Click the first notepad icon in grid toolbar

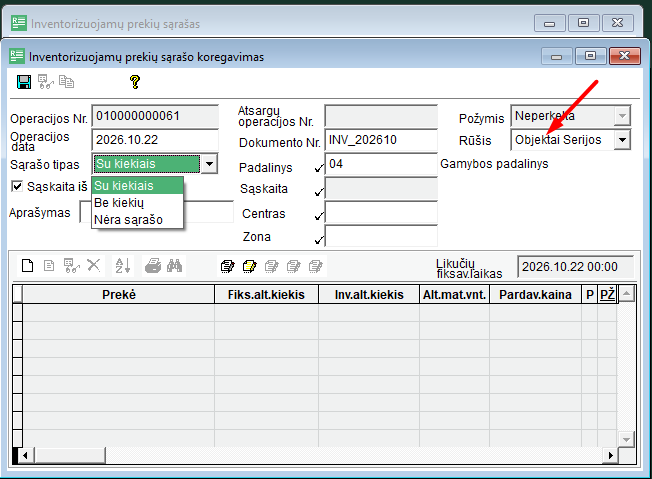pos(227,266)
